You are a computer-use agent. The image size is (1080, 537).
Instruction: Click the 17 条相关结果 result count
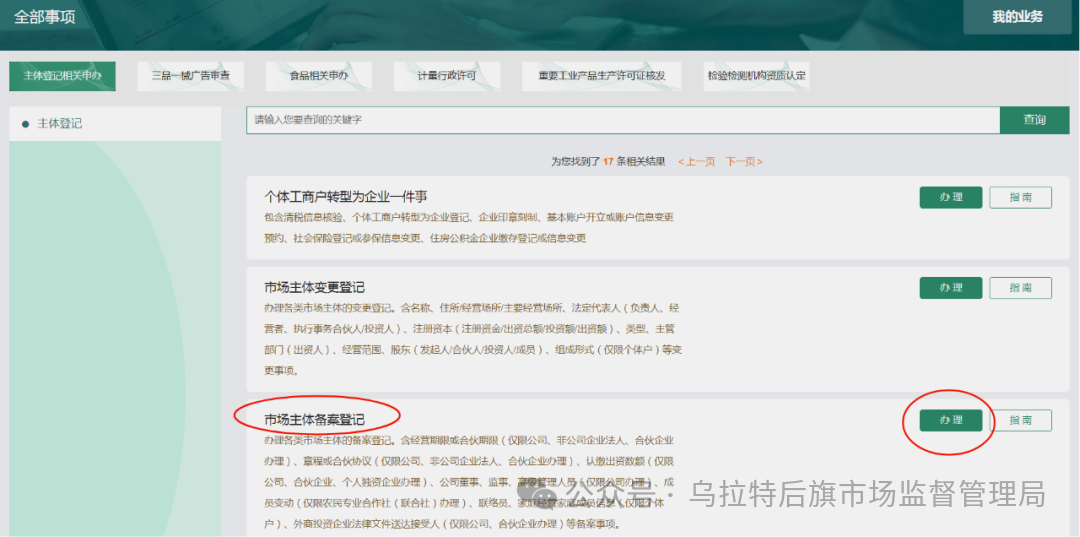click(634, 162)
